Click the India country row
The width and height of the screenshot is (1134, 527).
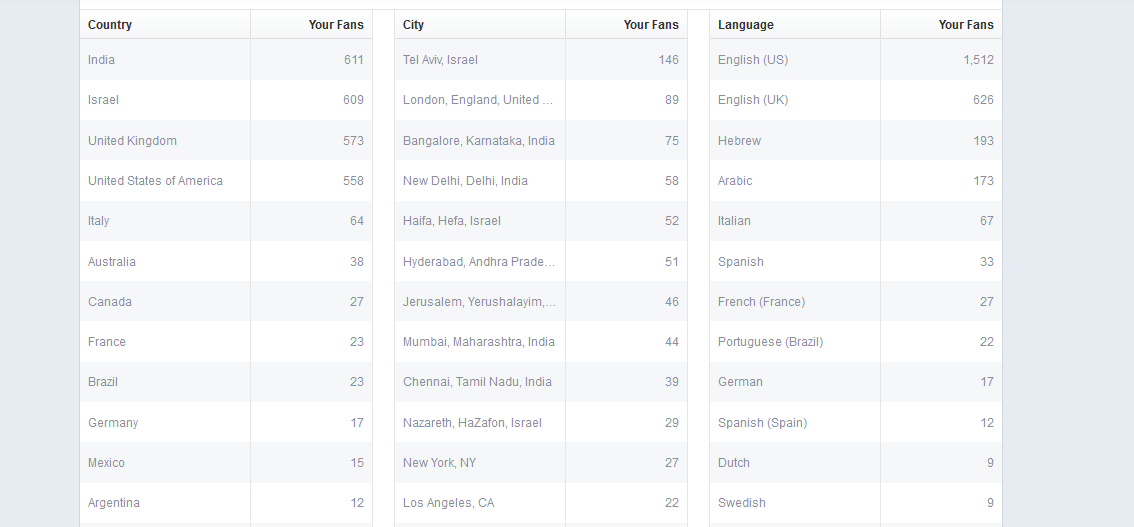pyautogui.click(x=102, y=60)
